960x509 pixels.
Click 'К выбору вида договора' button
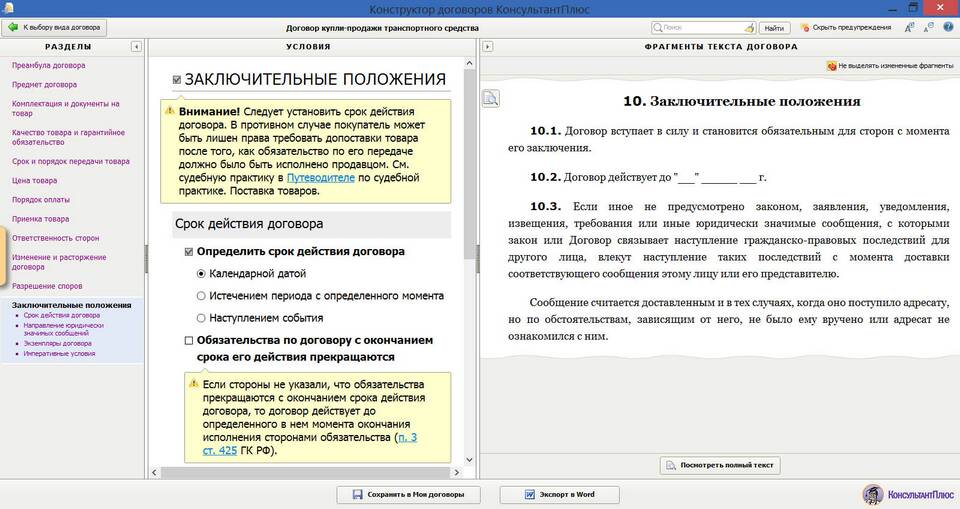point(54,28)
